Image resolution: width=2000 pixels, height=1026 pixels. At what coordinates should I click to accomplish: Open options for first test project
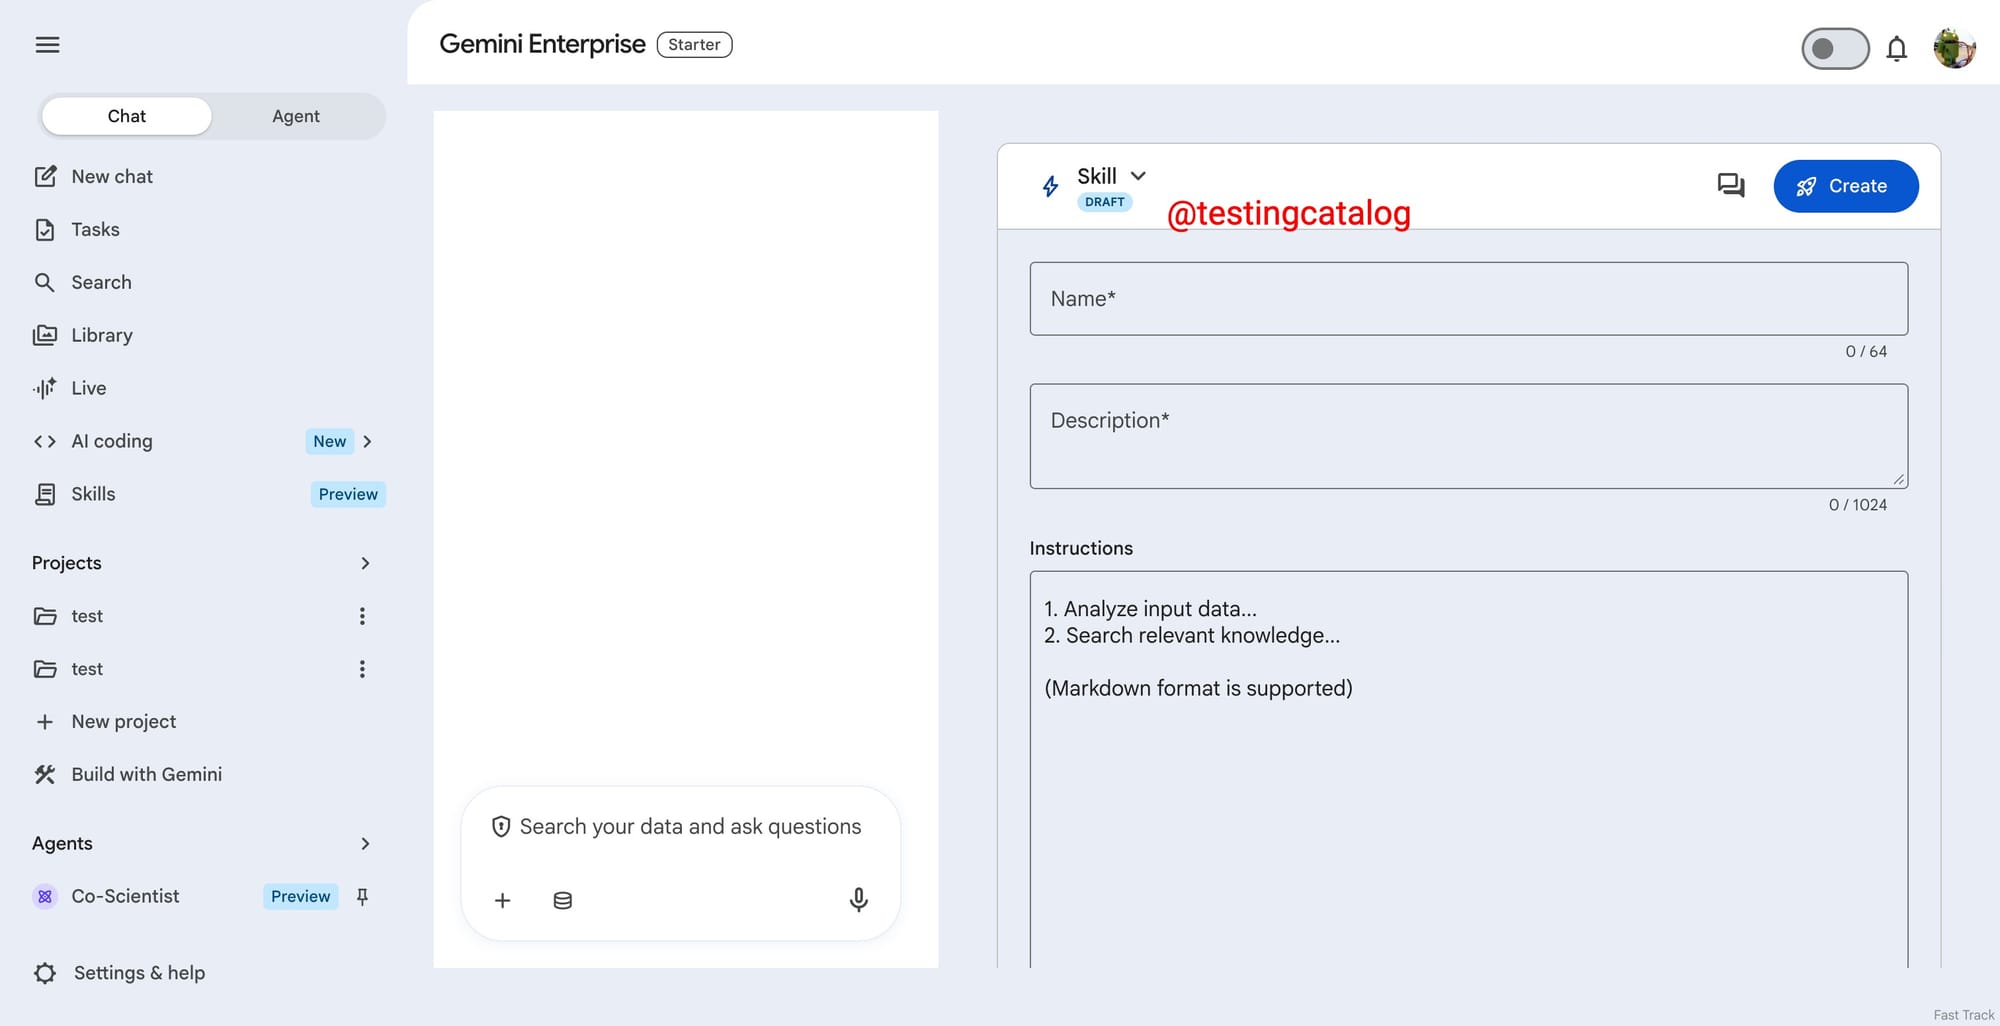click(x=362, y=616)
